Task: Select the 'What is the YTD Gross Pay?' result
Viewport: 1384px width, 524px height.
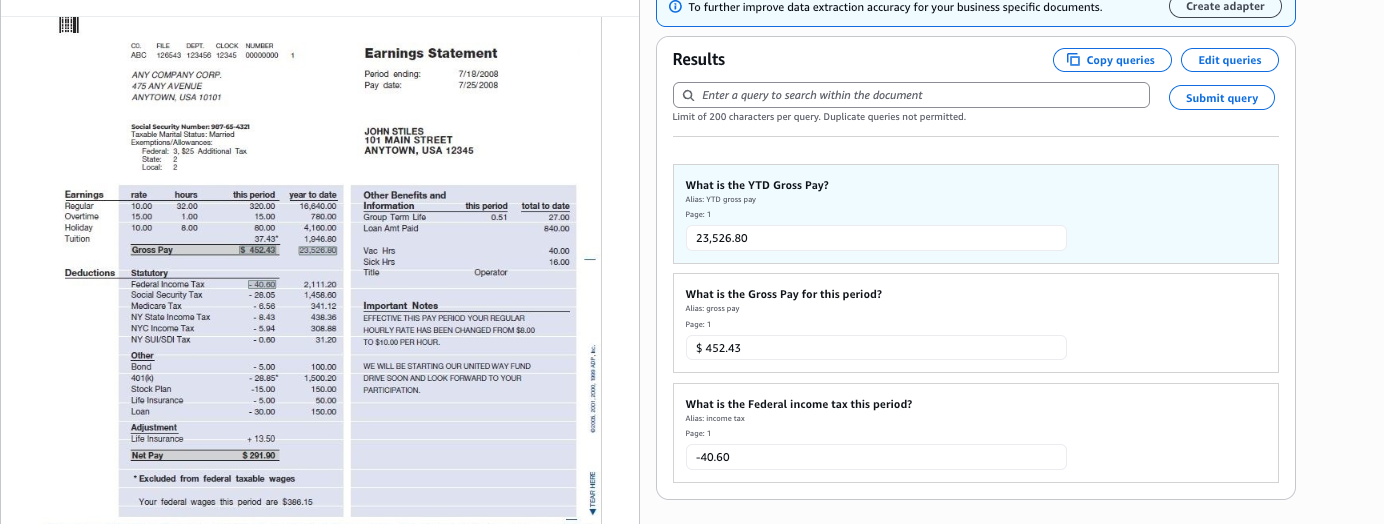Action: click(x=756, y=185)
